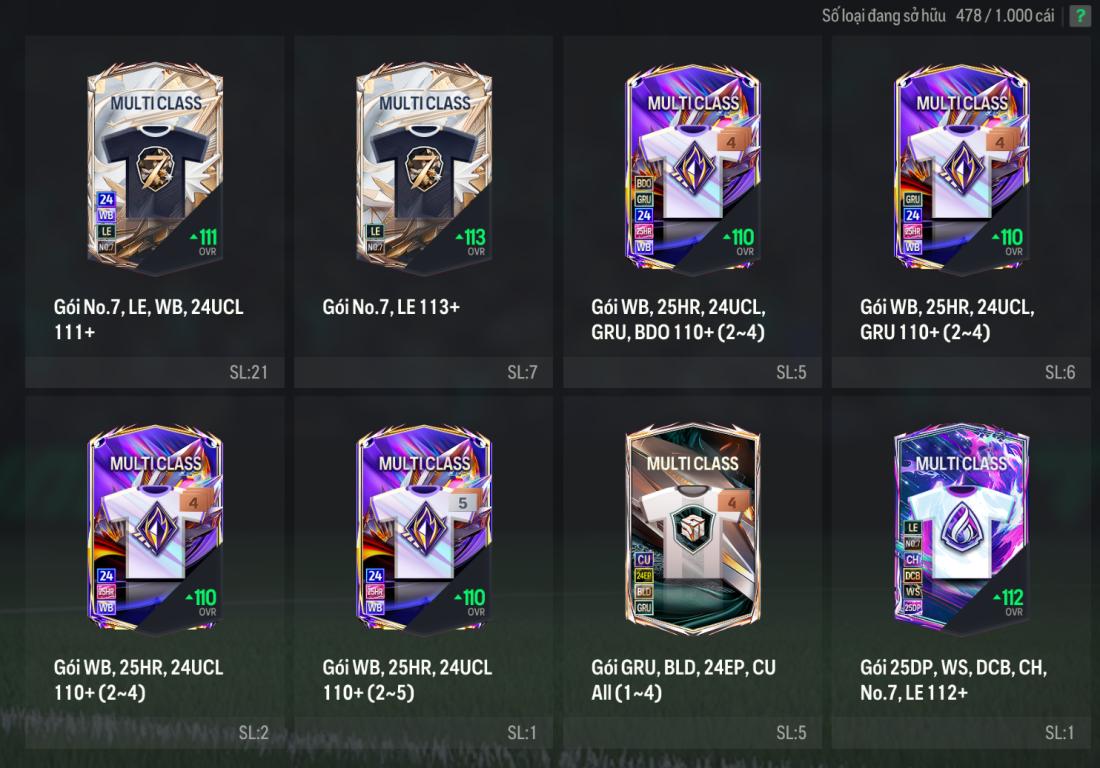The height and width of the screenshot is (768, 1100).
Task: Click the SL:21 quantity label
Action: tap(249, 372)
